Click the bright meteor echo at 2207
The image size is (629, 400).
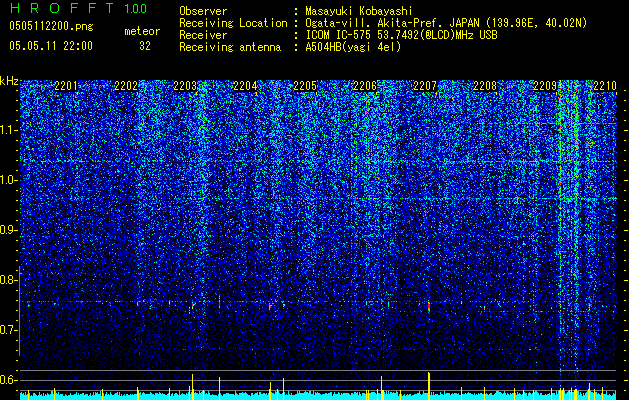click(429, 307)
